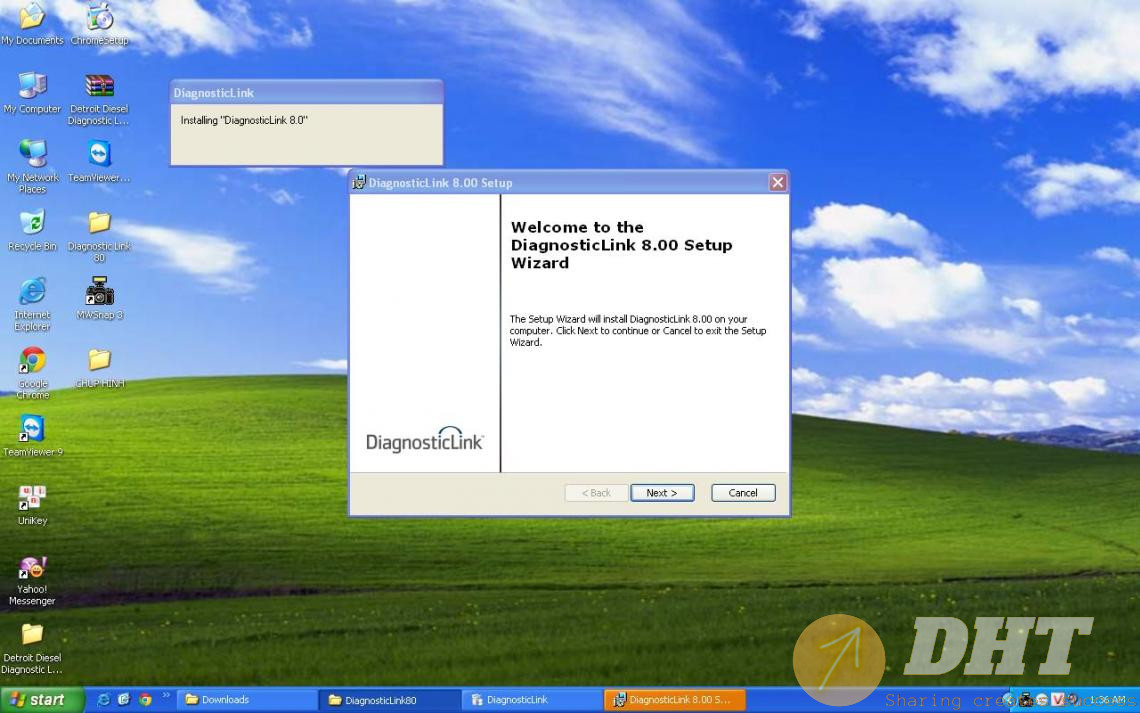Select the MWSnap 3 camera icon
The height and width of the screenshot is (713, 1140).
coord(99,293)
